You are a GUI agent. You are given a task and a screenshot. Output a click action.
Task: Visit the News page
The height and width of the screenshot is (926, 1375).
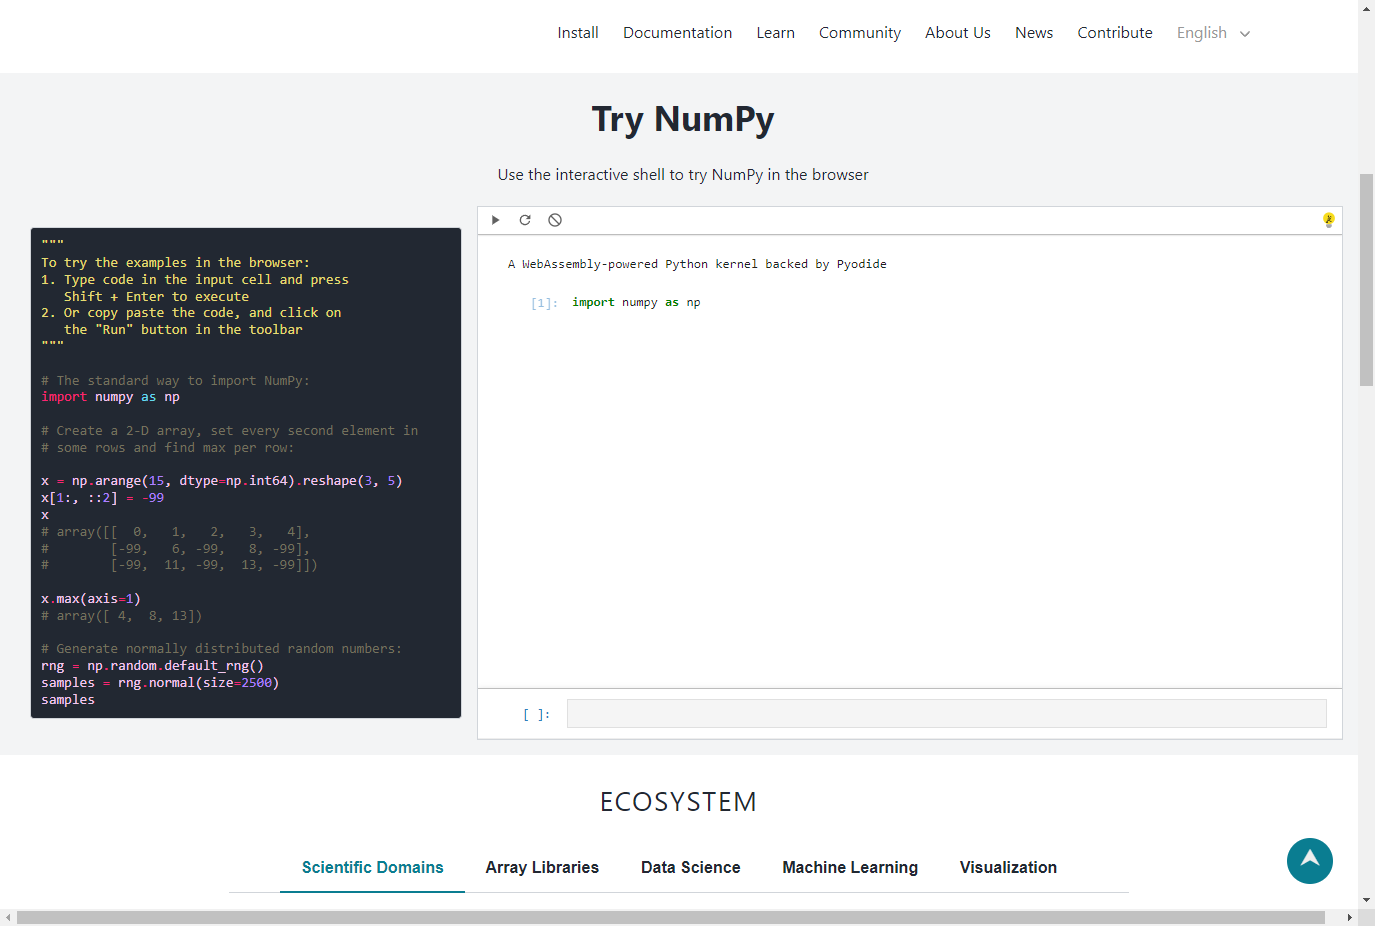[1033, 33]
